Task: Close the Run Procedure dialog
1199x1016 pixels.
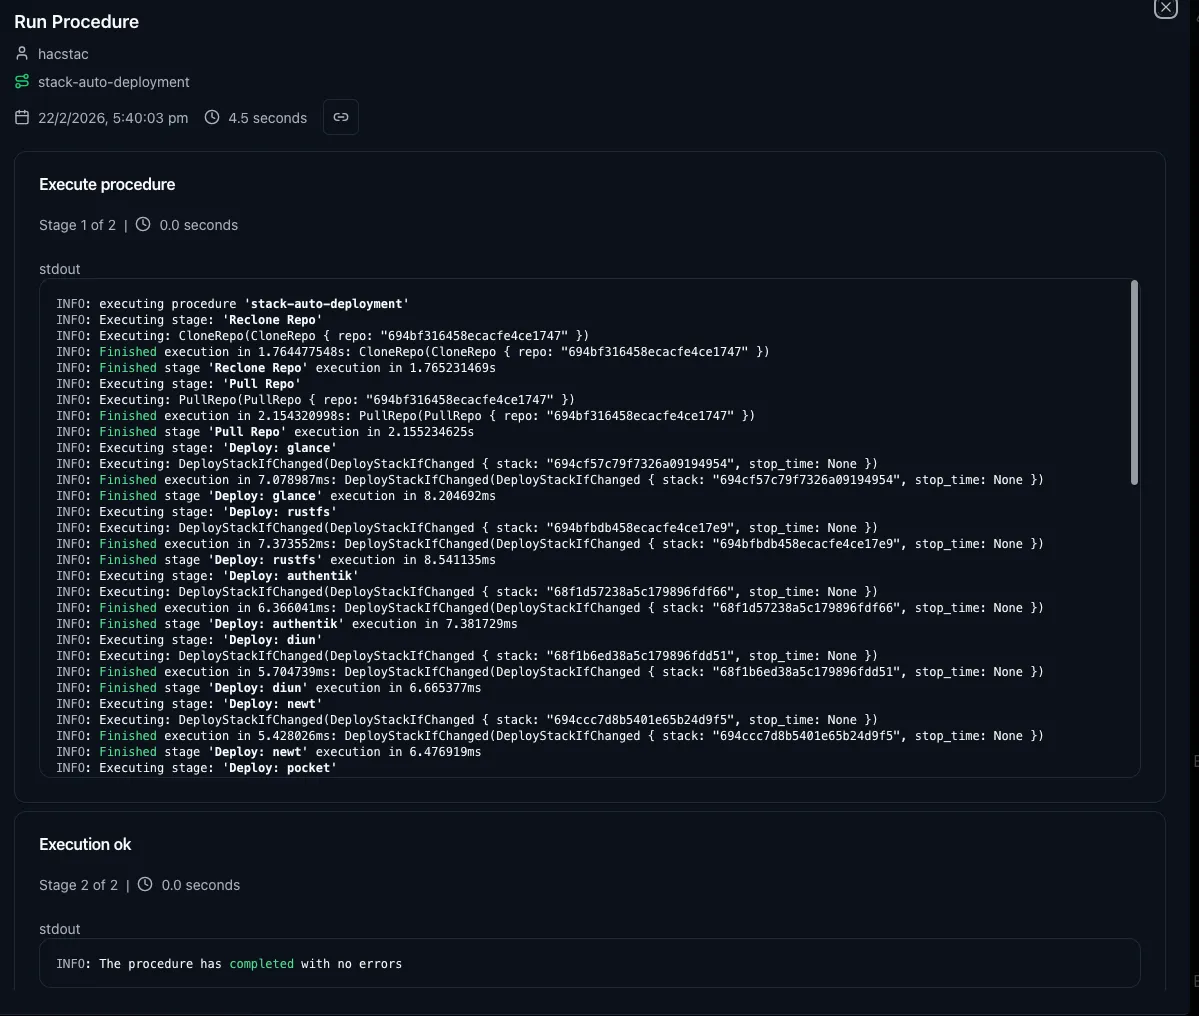Action: pos(1165,8)
